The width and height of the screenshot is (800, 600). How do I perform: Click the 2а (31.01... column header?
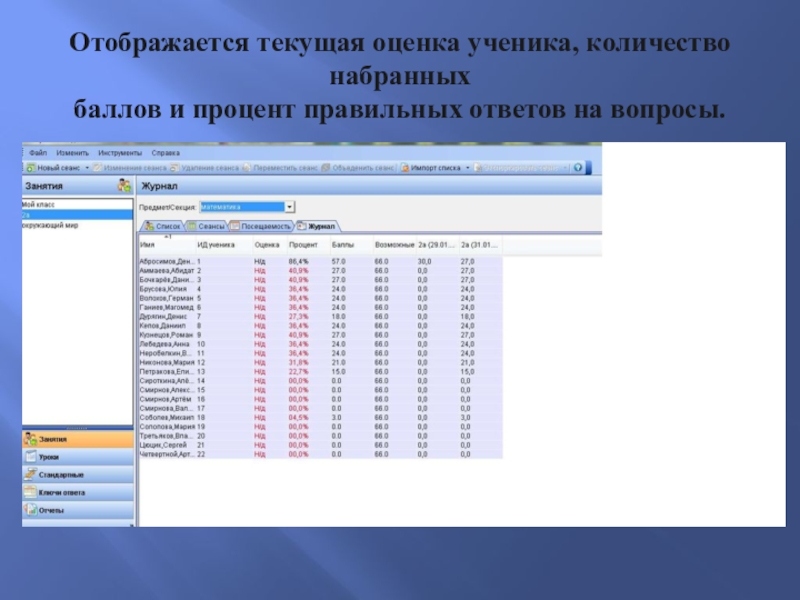480,245
